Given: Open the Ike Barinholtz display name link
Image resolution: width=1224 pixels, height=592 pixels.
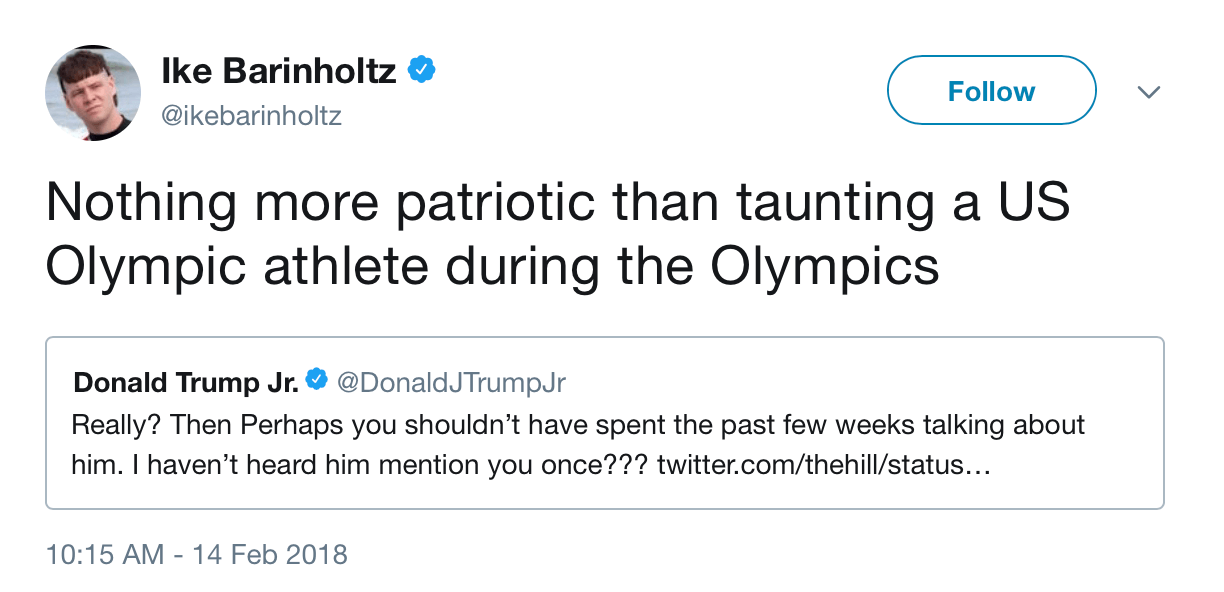Looking at the screenshot, I should [x=279, y=72].
